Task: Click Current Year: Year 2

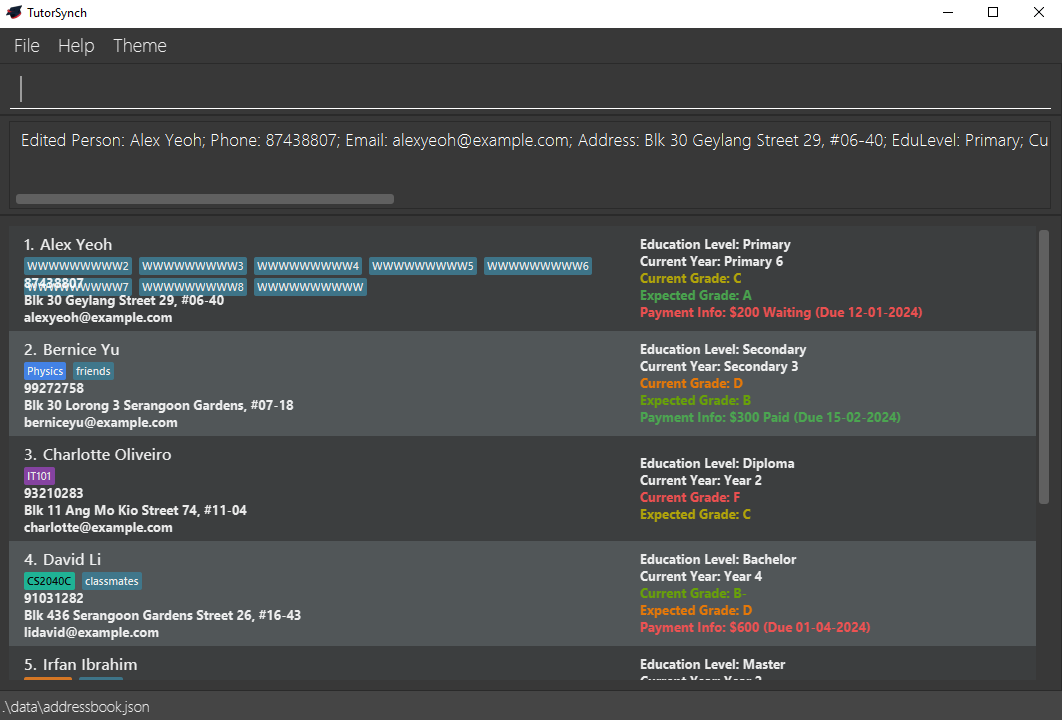Action: (701, 480)
